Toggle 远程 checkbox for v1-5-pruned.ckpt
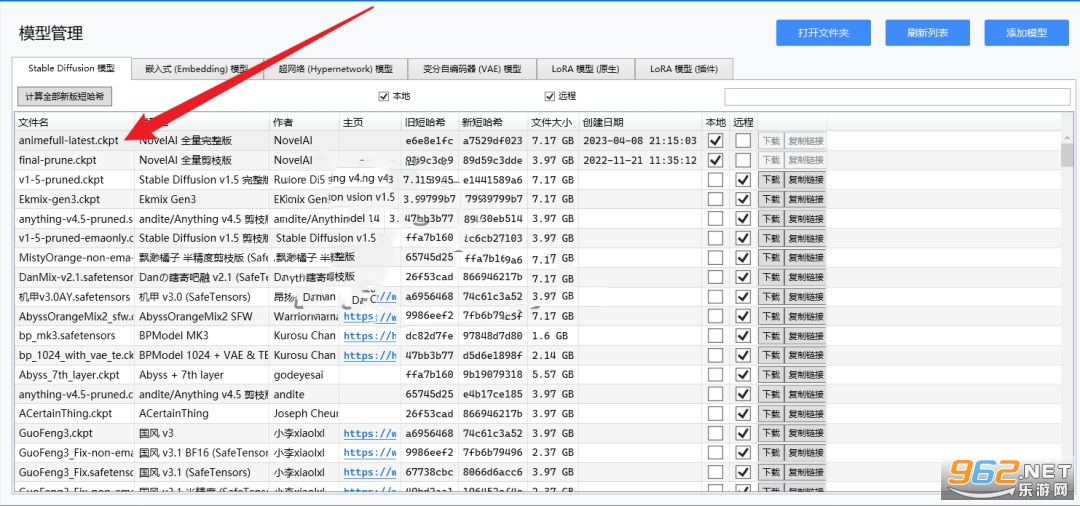This screenshot has height=506, width=1080. [743, 180]
